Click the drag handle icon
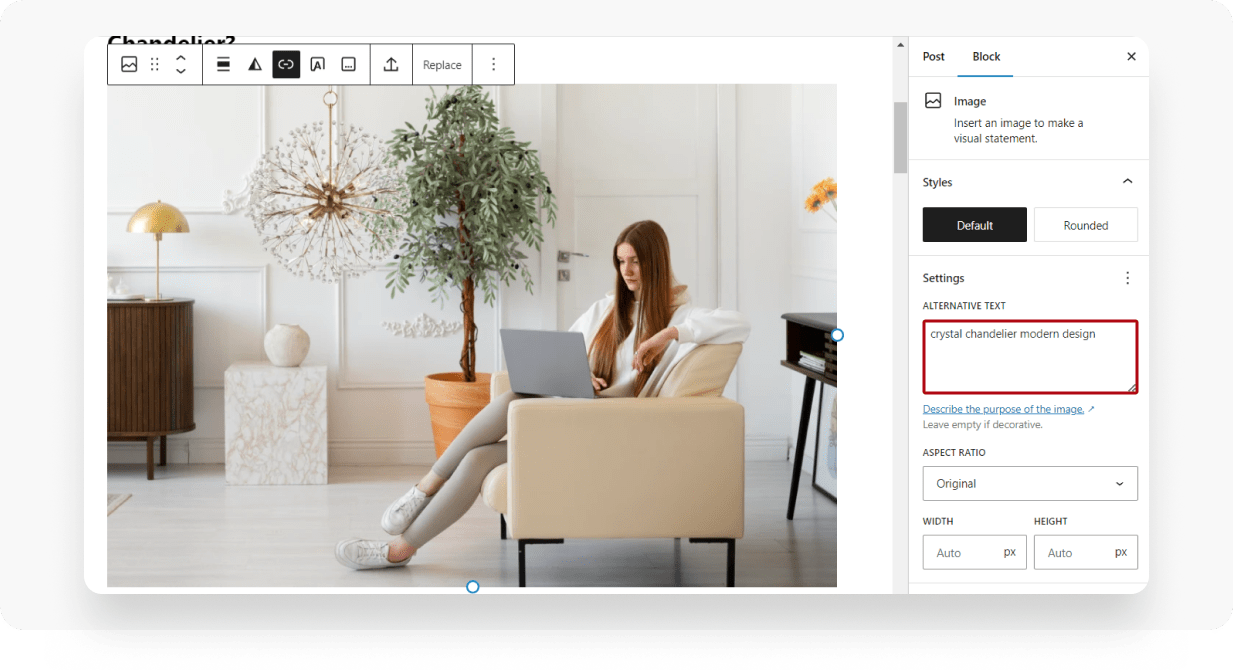This screenshot has height=671, width=1233. (154, 64)
